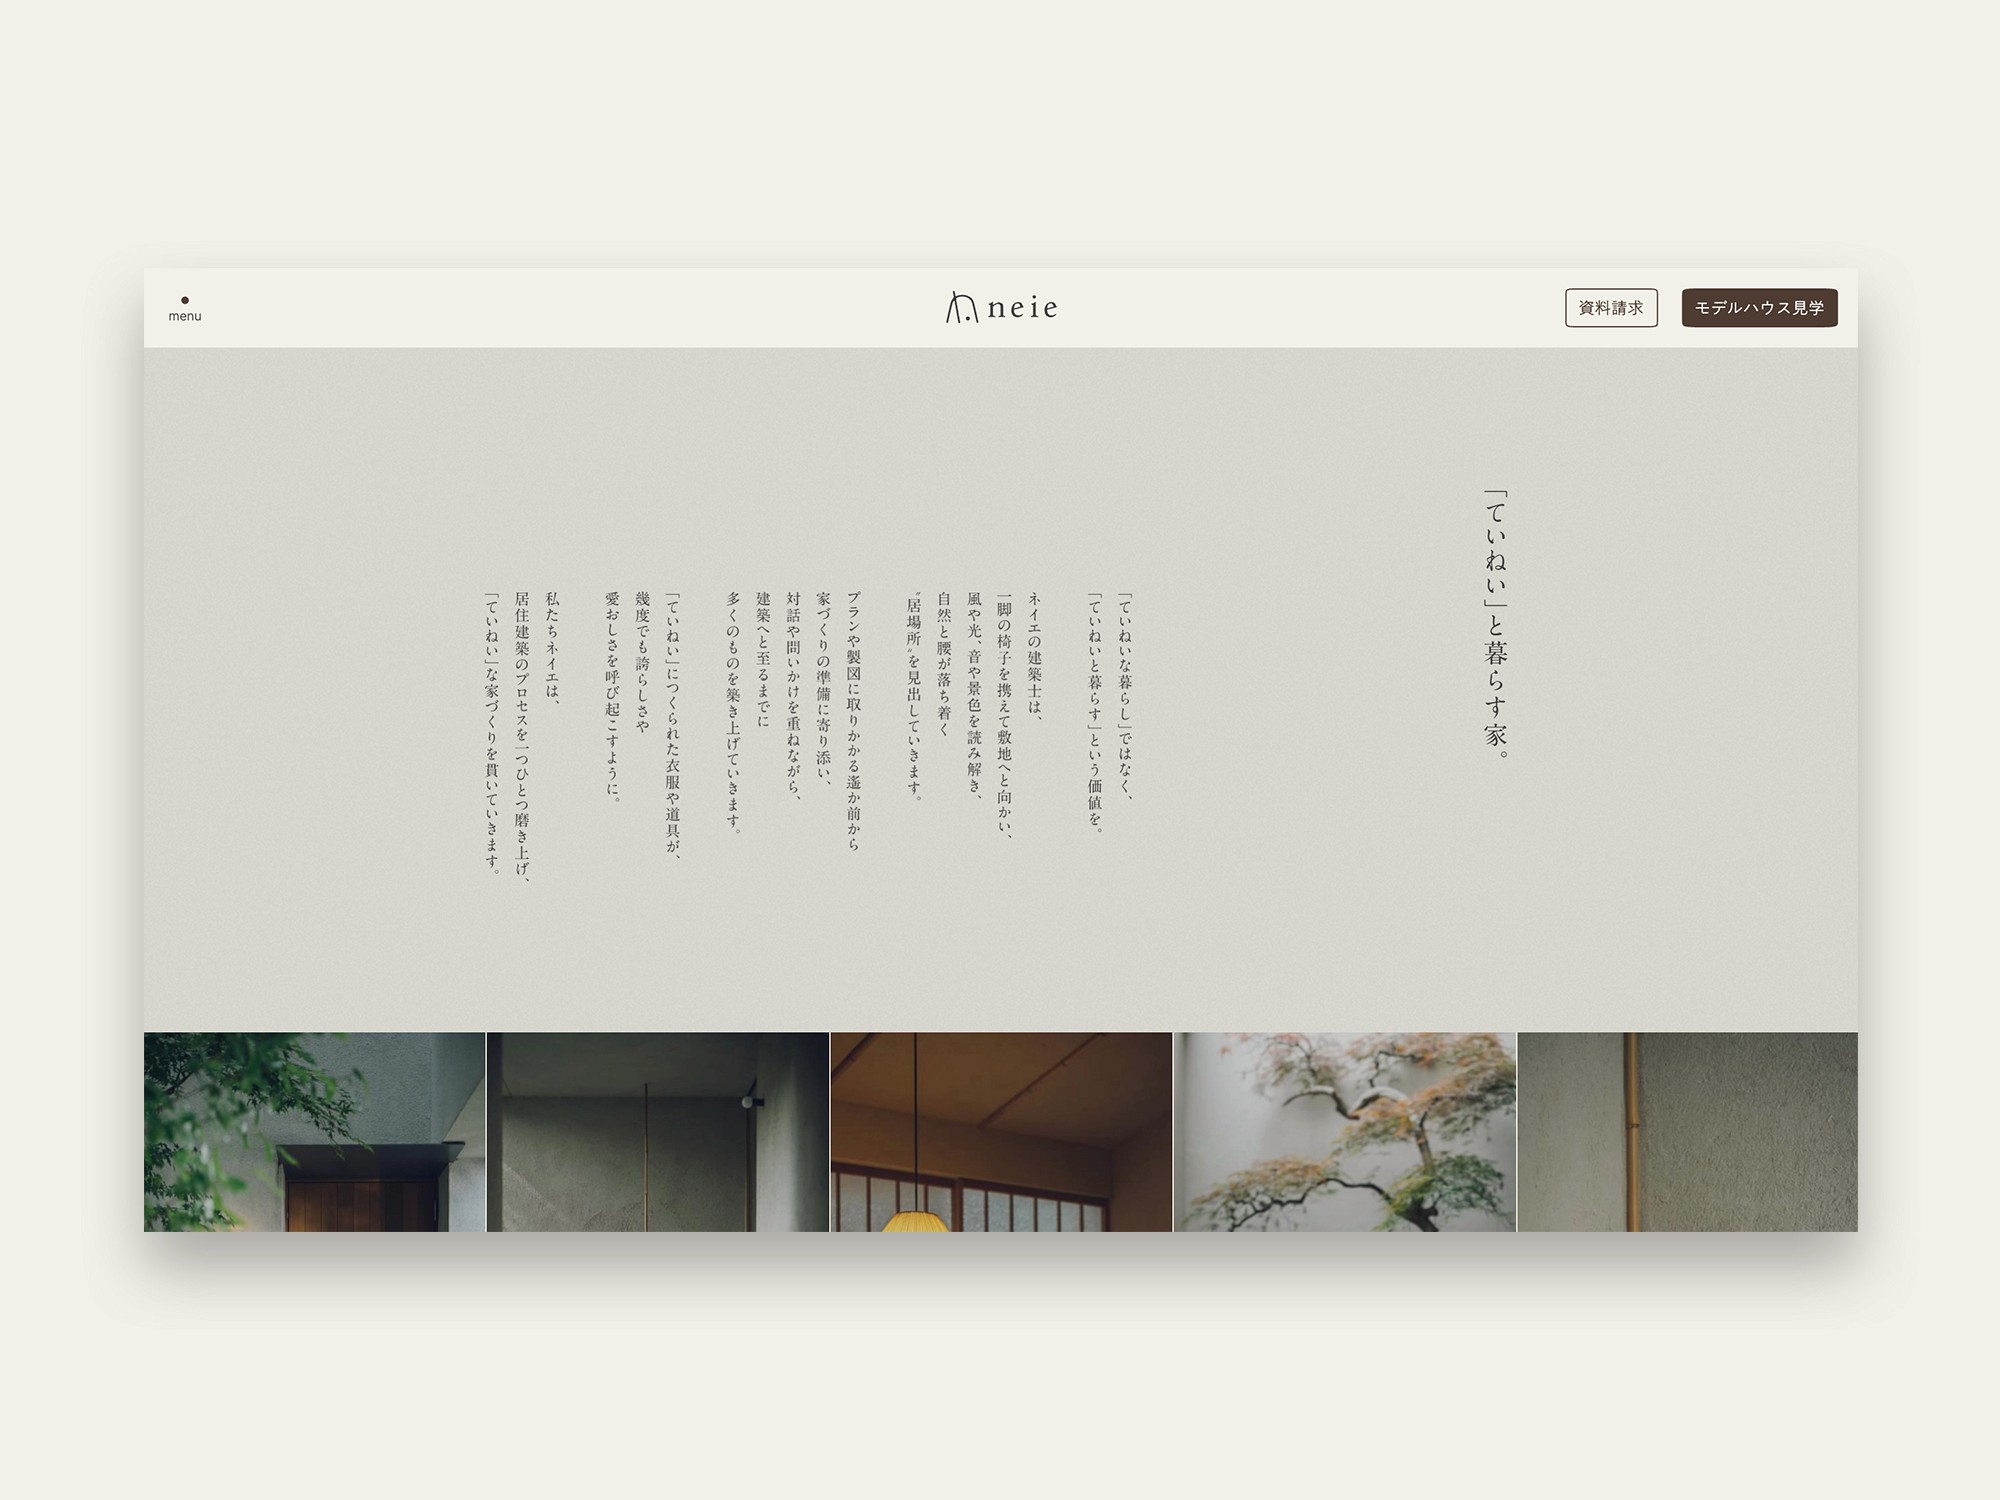Click the line 「ていねいな暮らし」ではなく、

(x=1125, y=696)
